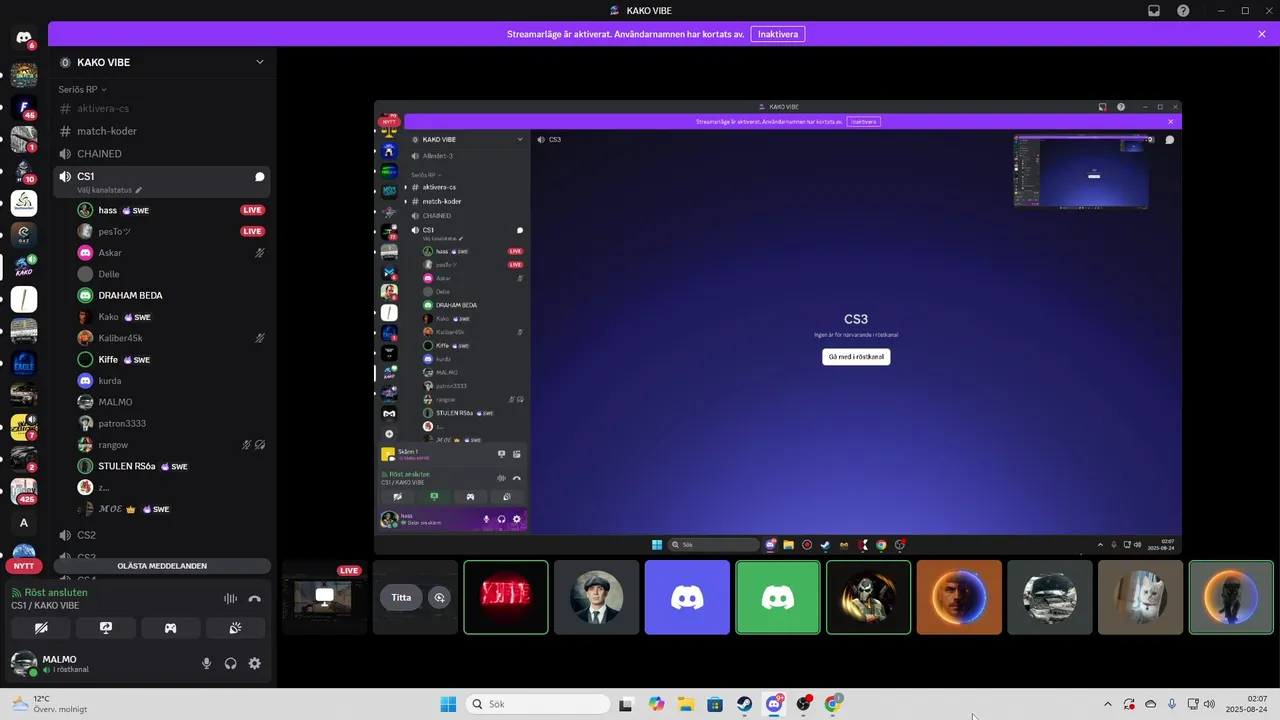
Task: Open the EAGLE server icon
Action: point(24,363)
